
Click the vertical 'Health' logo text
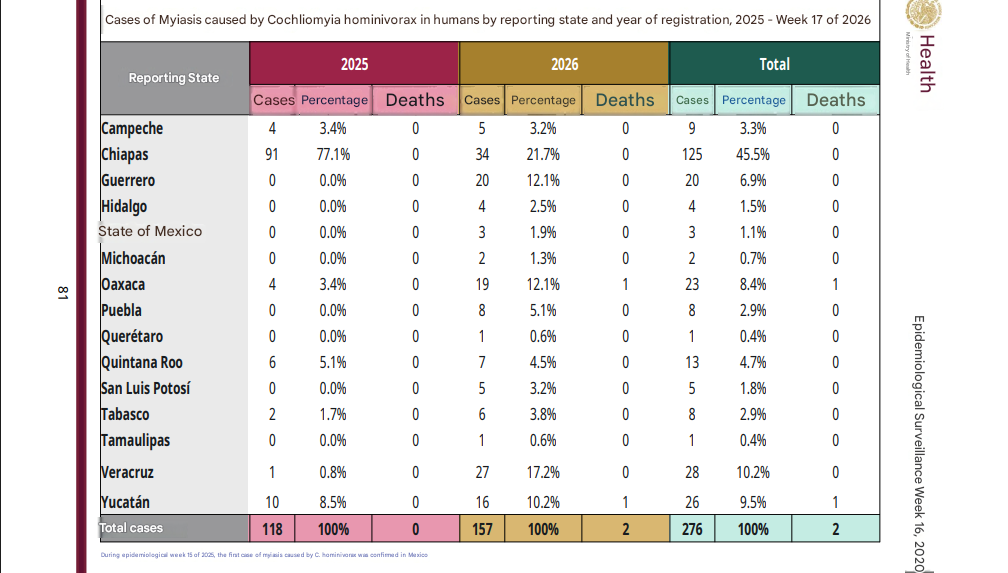click(x=926, y=64)
